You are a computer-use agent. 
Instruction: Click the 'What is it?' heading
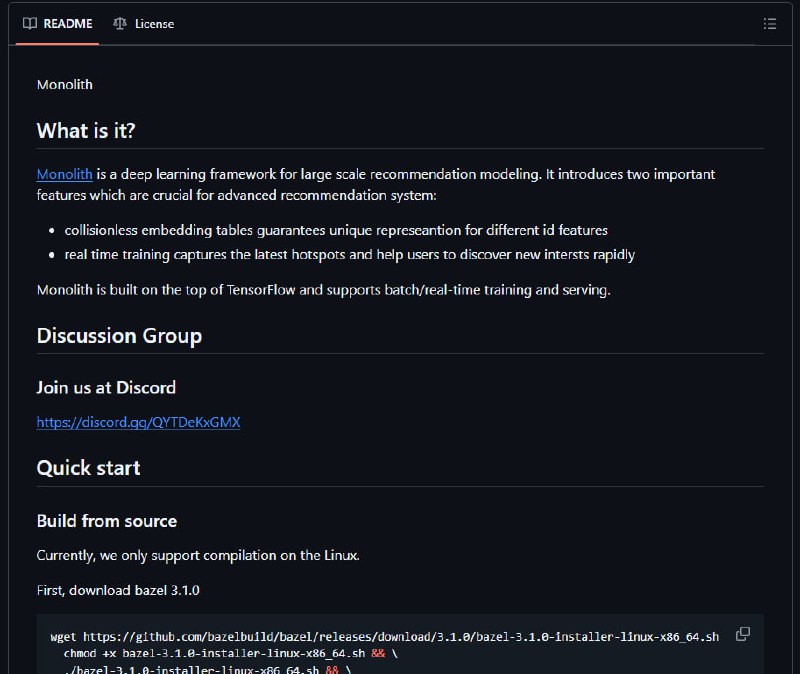(x=86, y=131)
